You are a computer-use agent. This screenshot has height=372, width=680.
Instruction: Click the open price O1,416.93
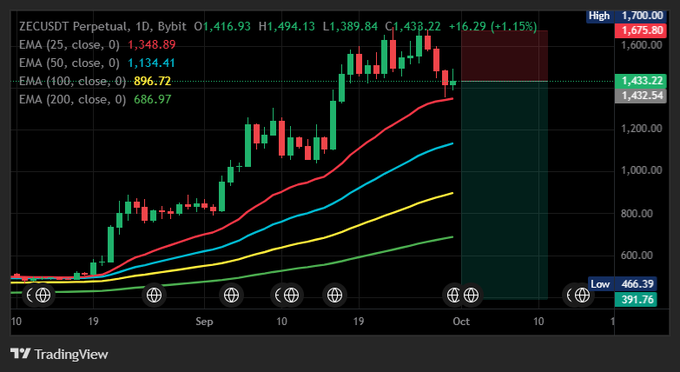tap(222, 26)
